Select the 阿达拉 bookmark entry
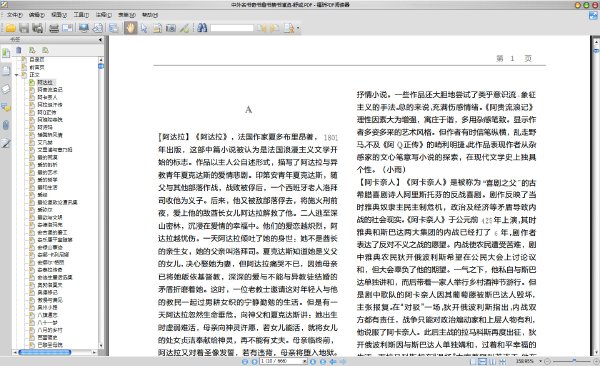 [45, 82]
